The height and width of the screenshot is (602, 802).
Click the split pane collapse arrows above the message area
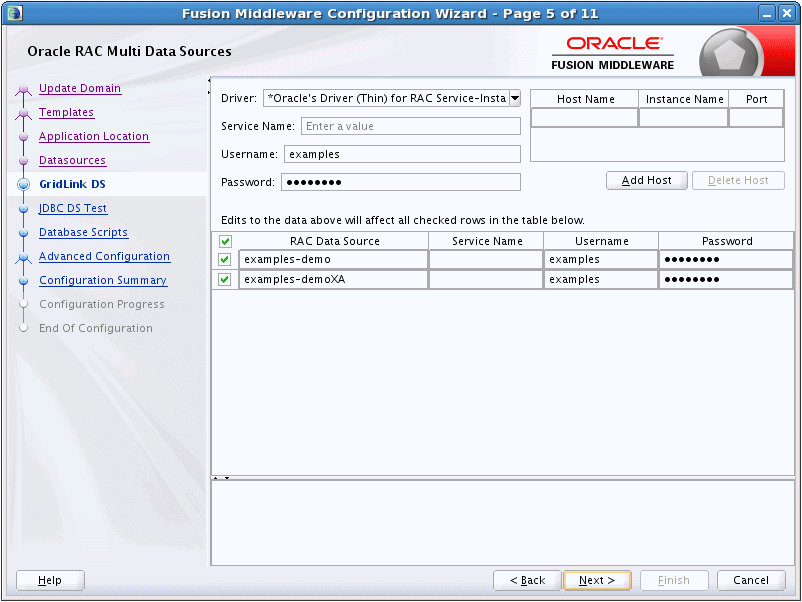point(221,478)
